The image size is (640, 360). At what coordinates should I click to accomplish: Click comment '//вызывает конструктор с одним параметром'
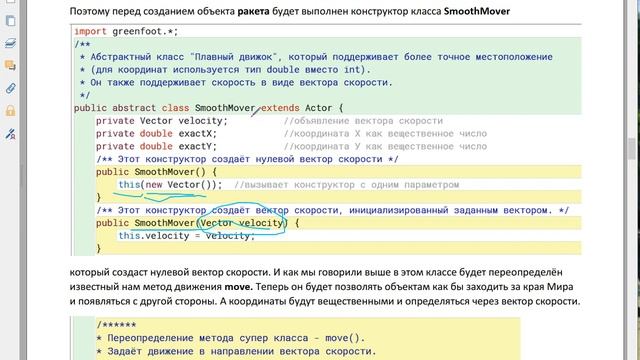click(x=347, y=184)
